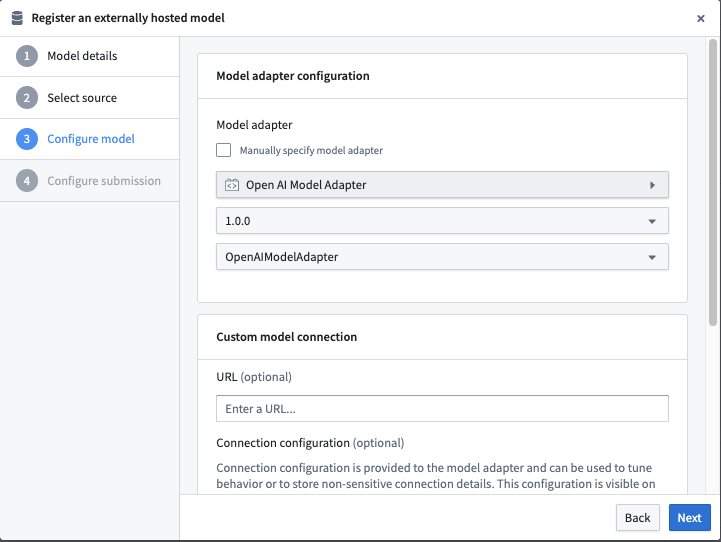Open the OpenAIModelAdapter class dropdown
721x542 pixels.
442,257
